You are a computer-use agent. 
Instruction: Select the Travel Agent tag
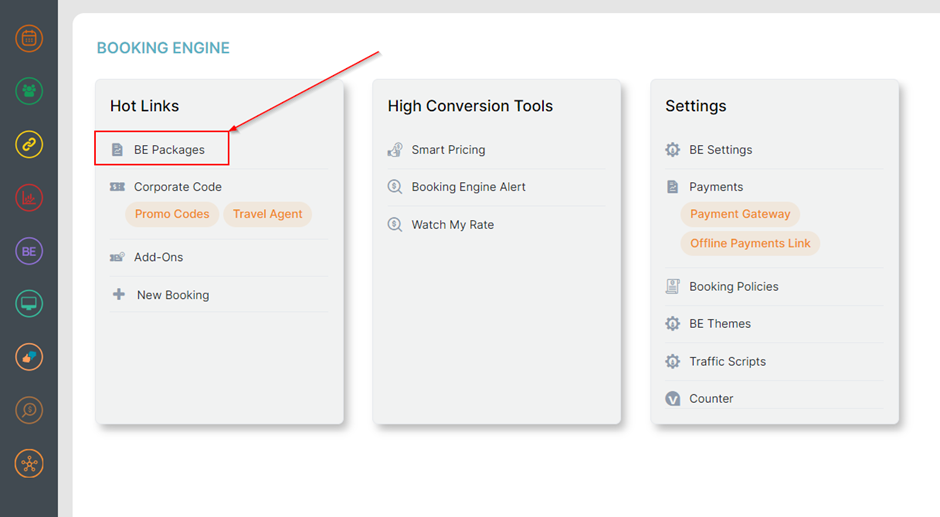pyautogui.click(x=267, y=214)
